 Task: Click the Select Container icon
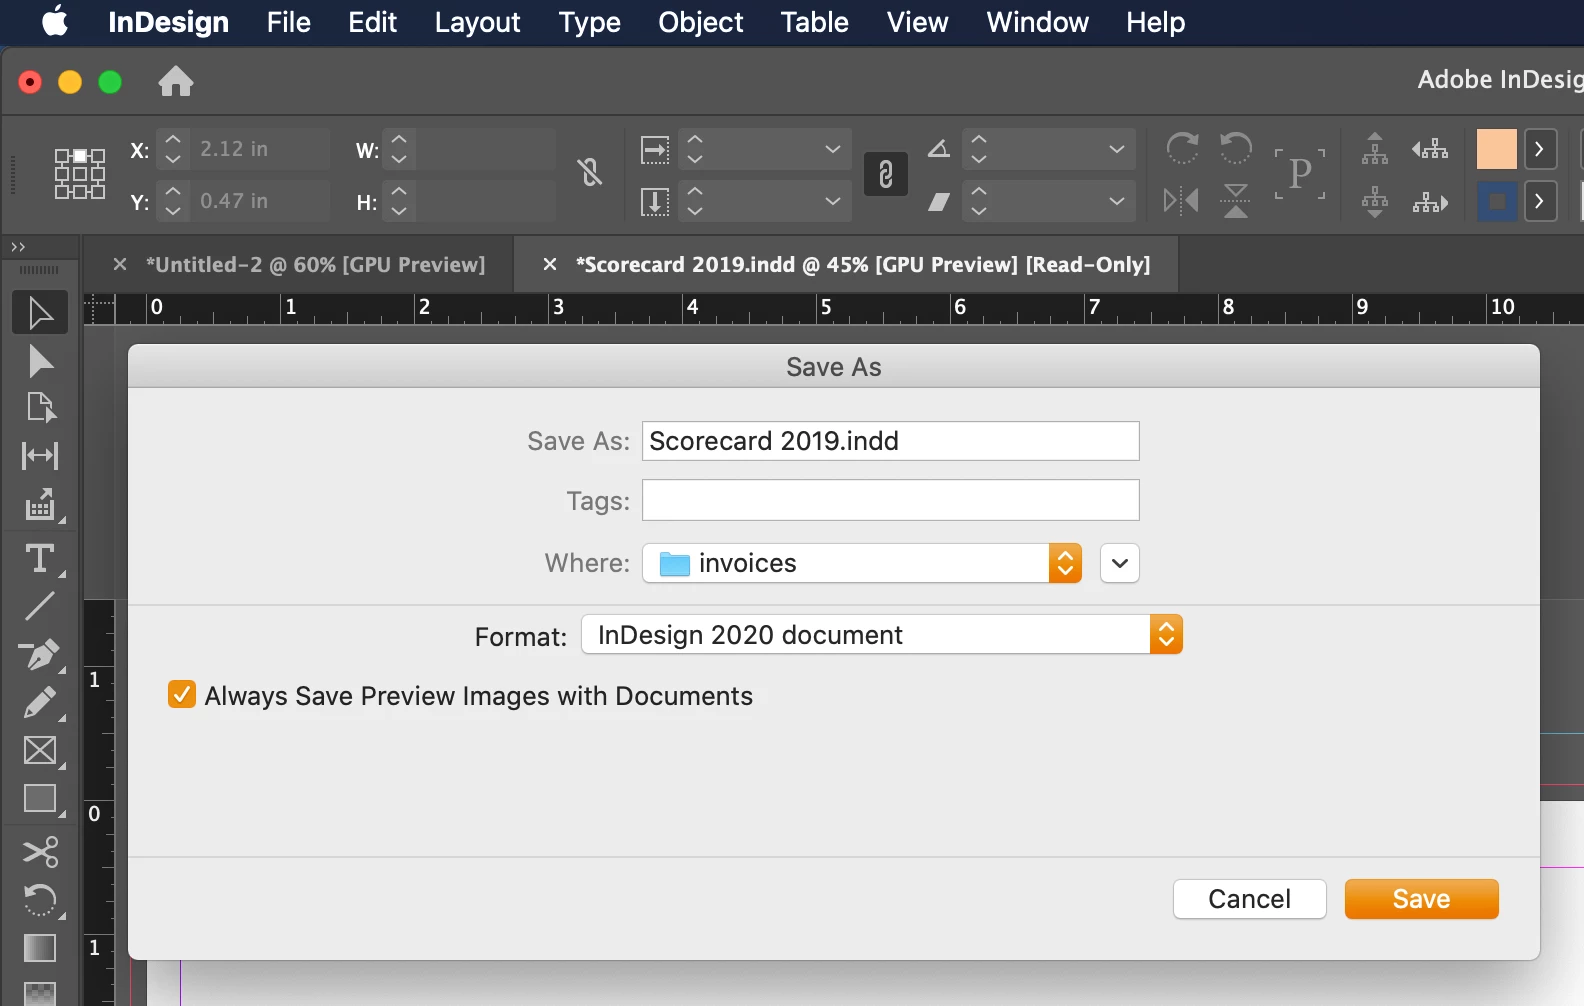(x=1375, y=148)
